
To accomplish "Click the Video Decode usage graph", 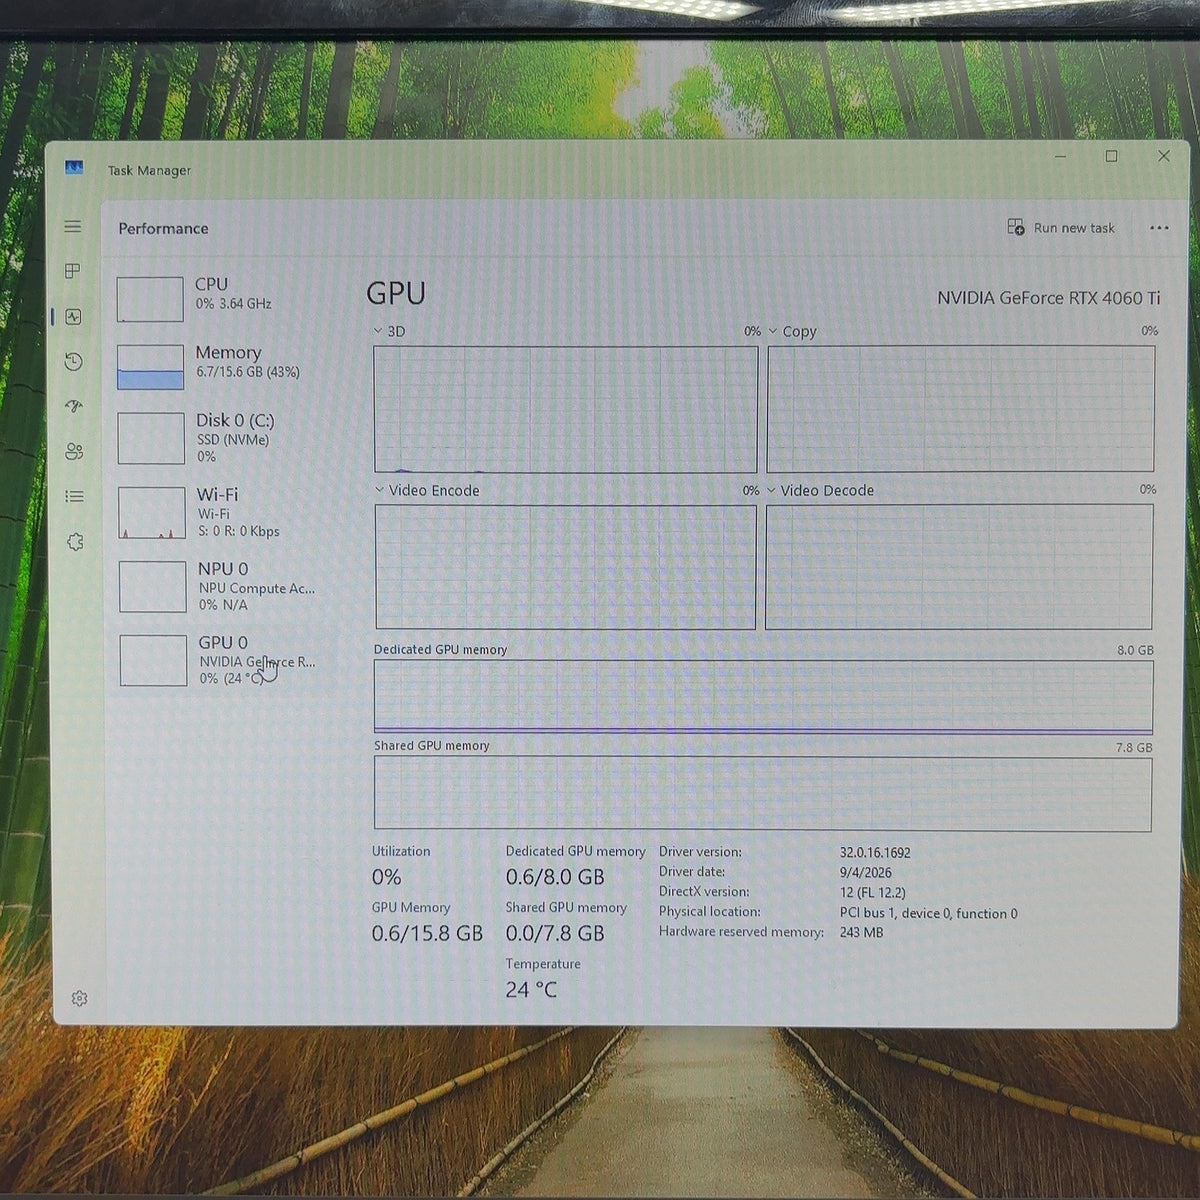I will pyautogui.click(x=959, y=566).
